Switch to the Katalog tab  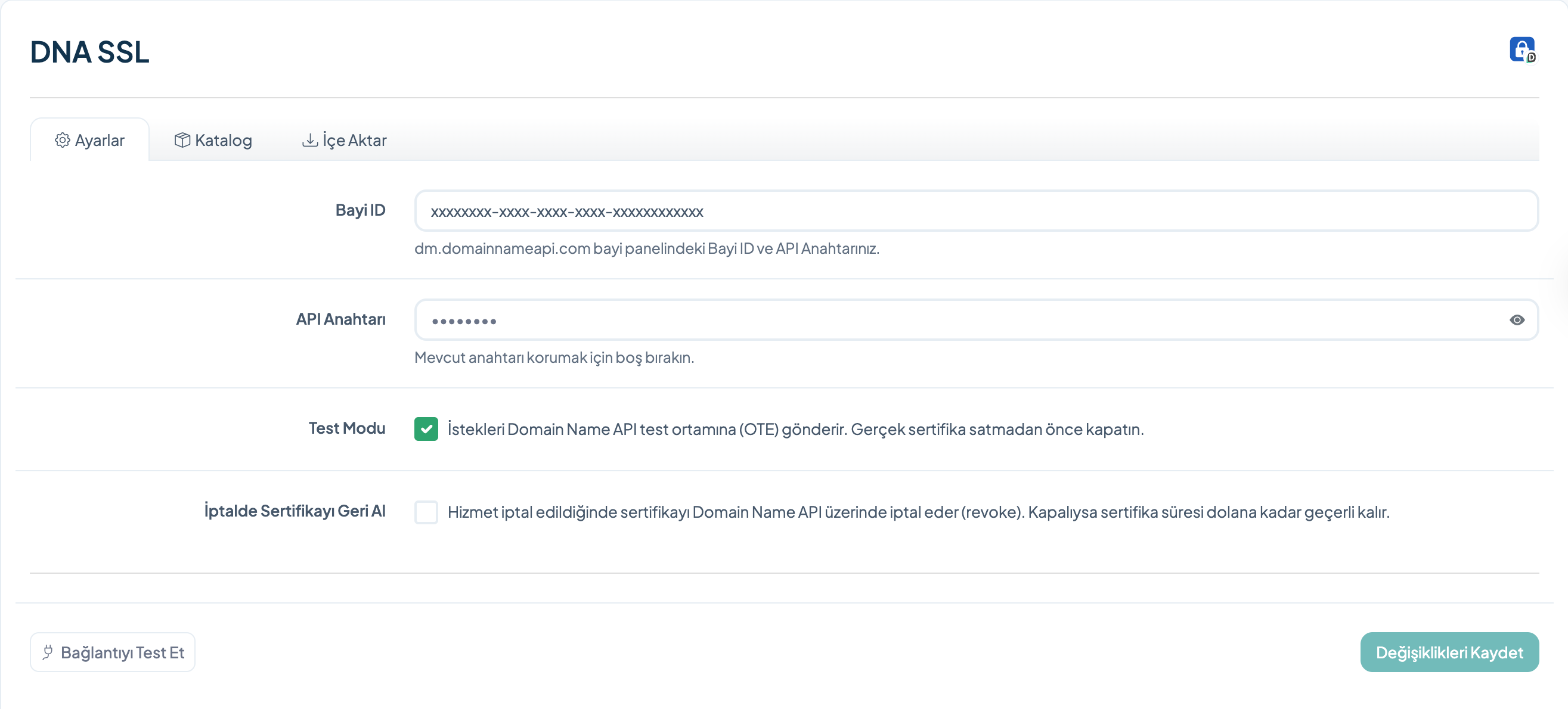(213, 140)
